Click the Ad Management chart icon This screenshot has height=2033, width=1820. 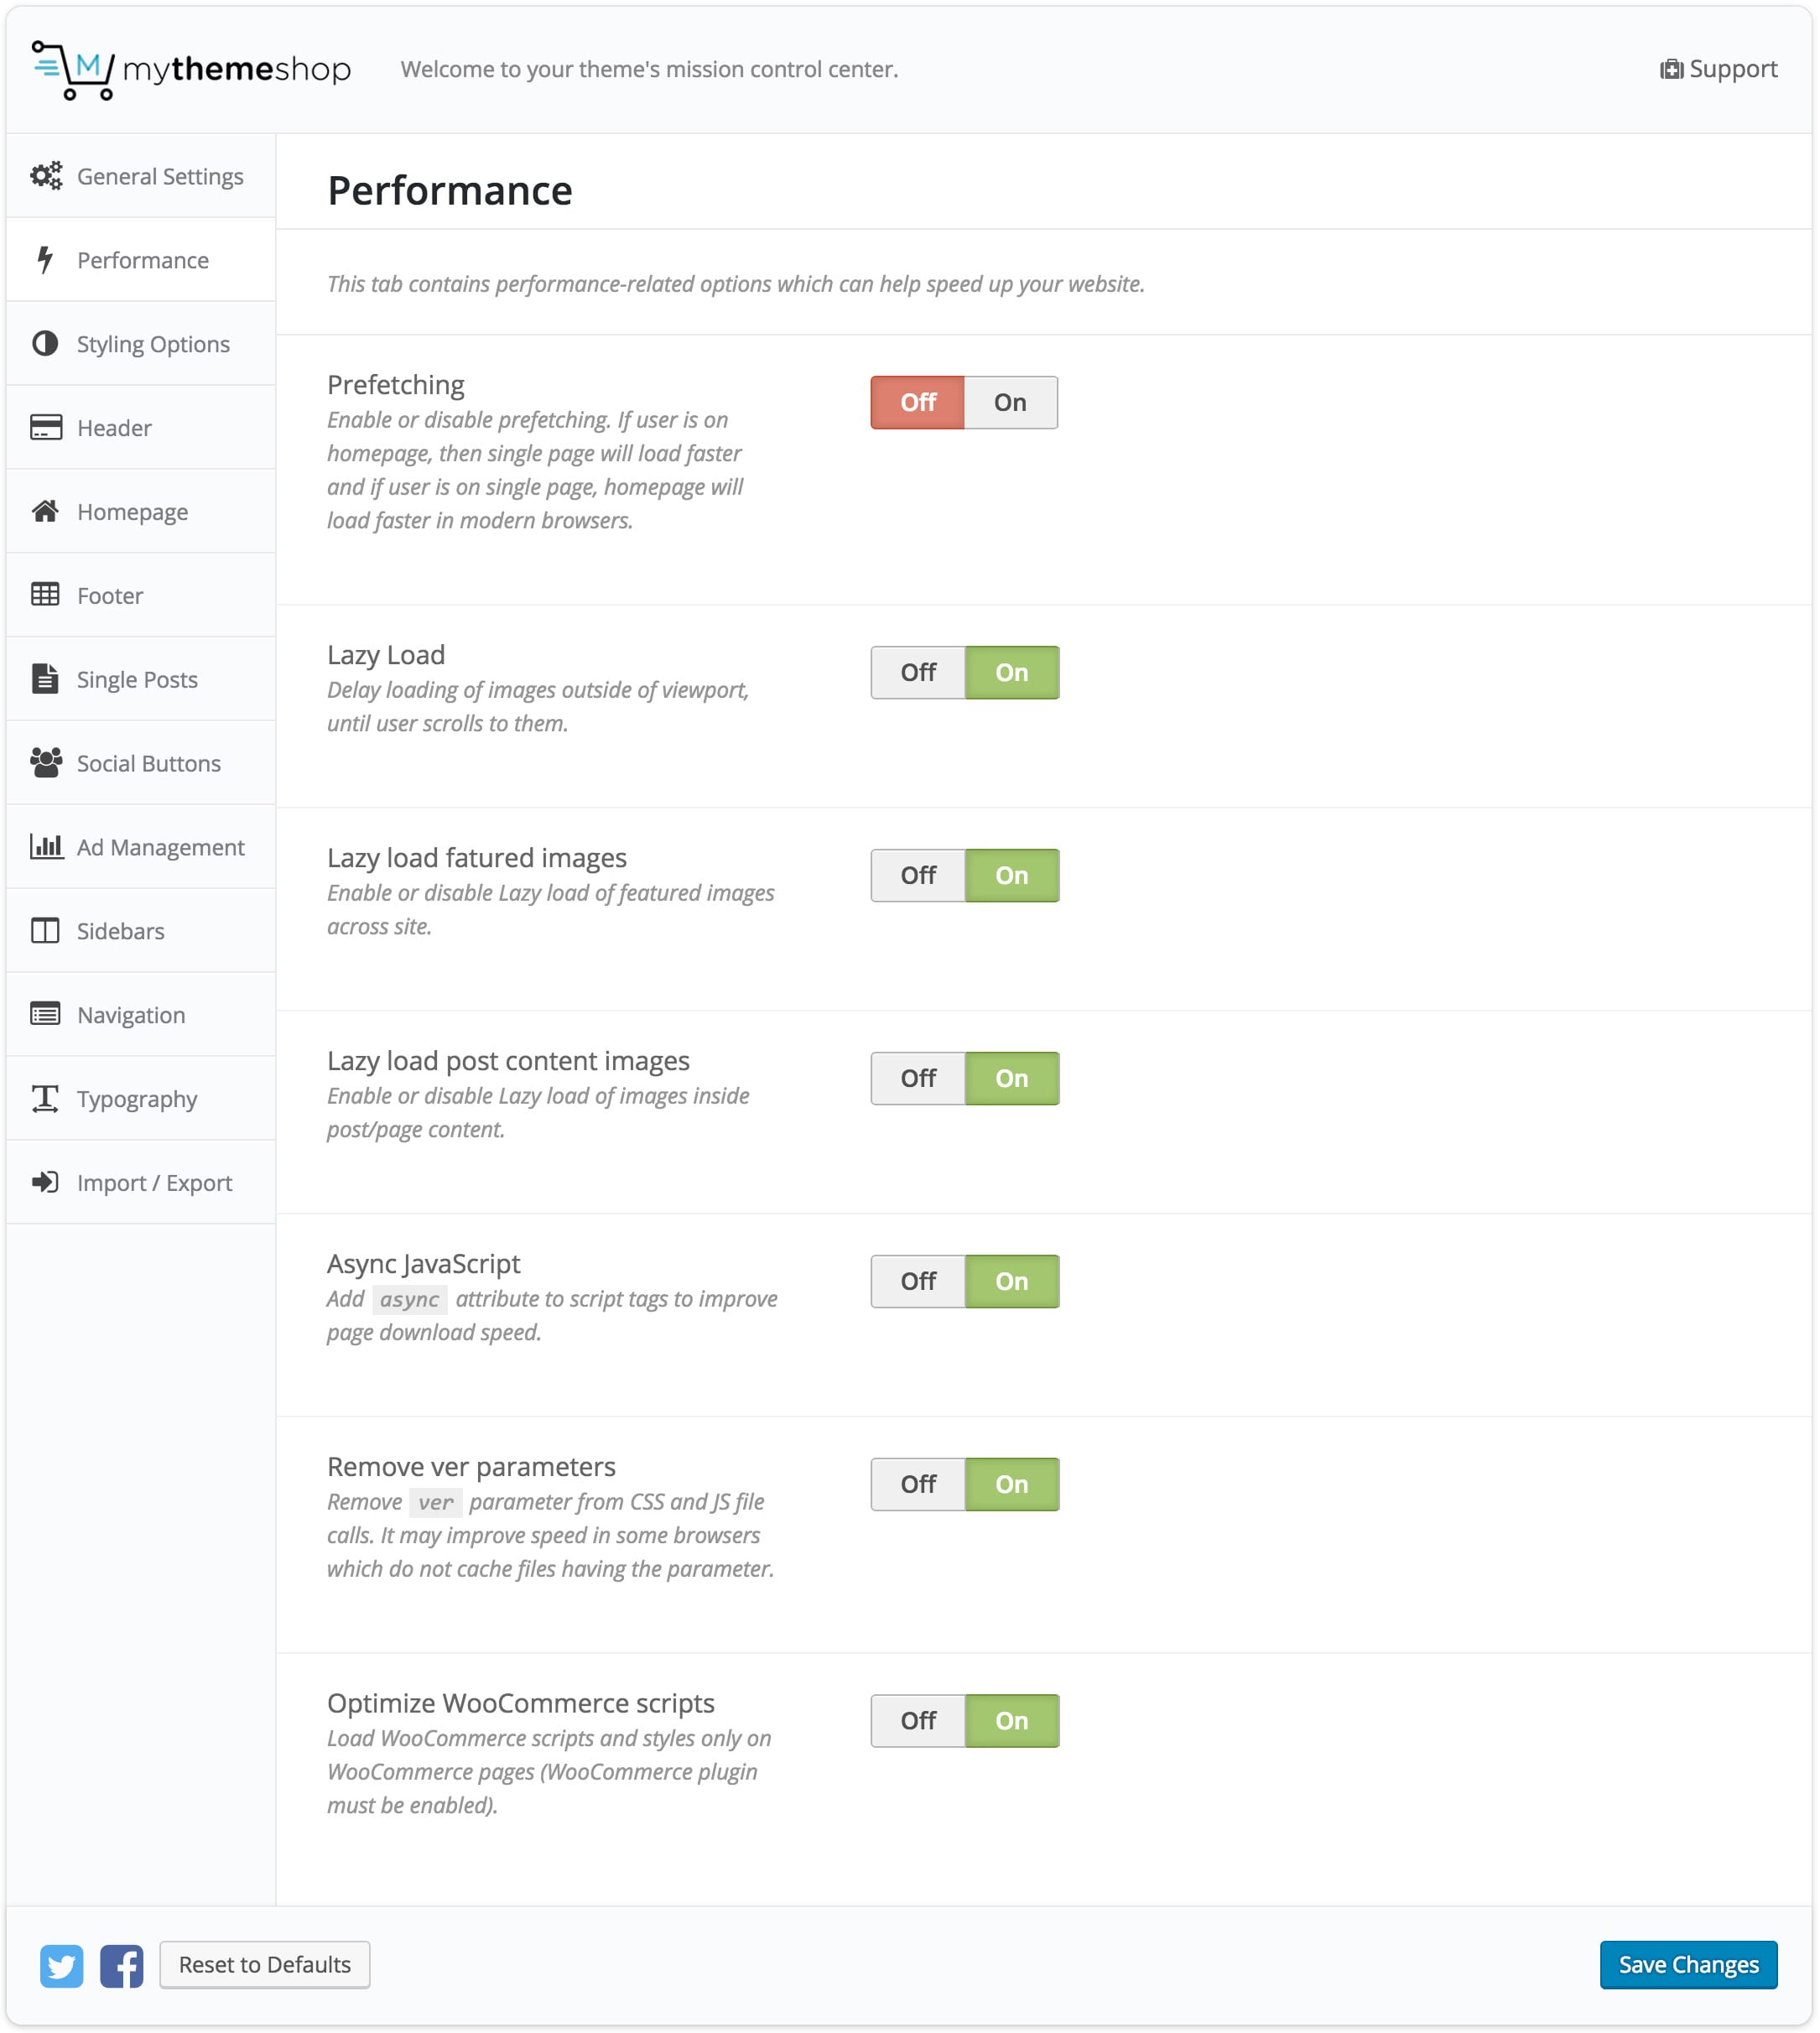pos(46,847)
